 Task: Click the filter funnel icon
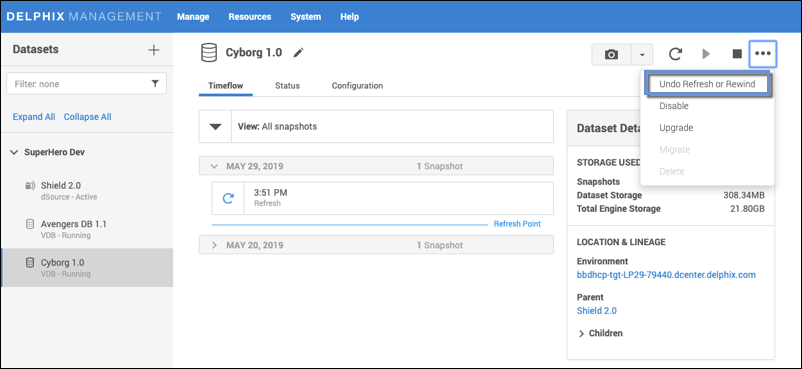click(x=155, y=83)
